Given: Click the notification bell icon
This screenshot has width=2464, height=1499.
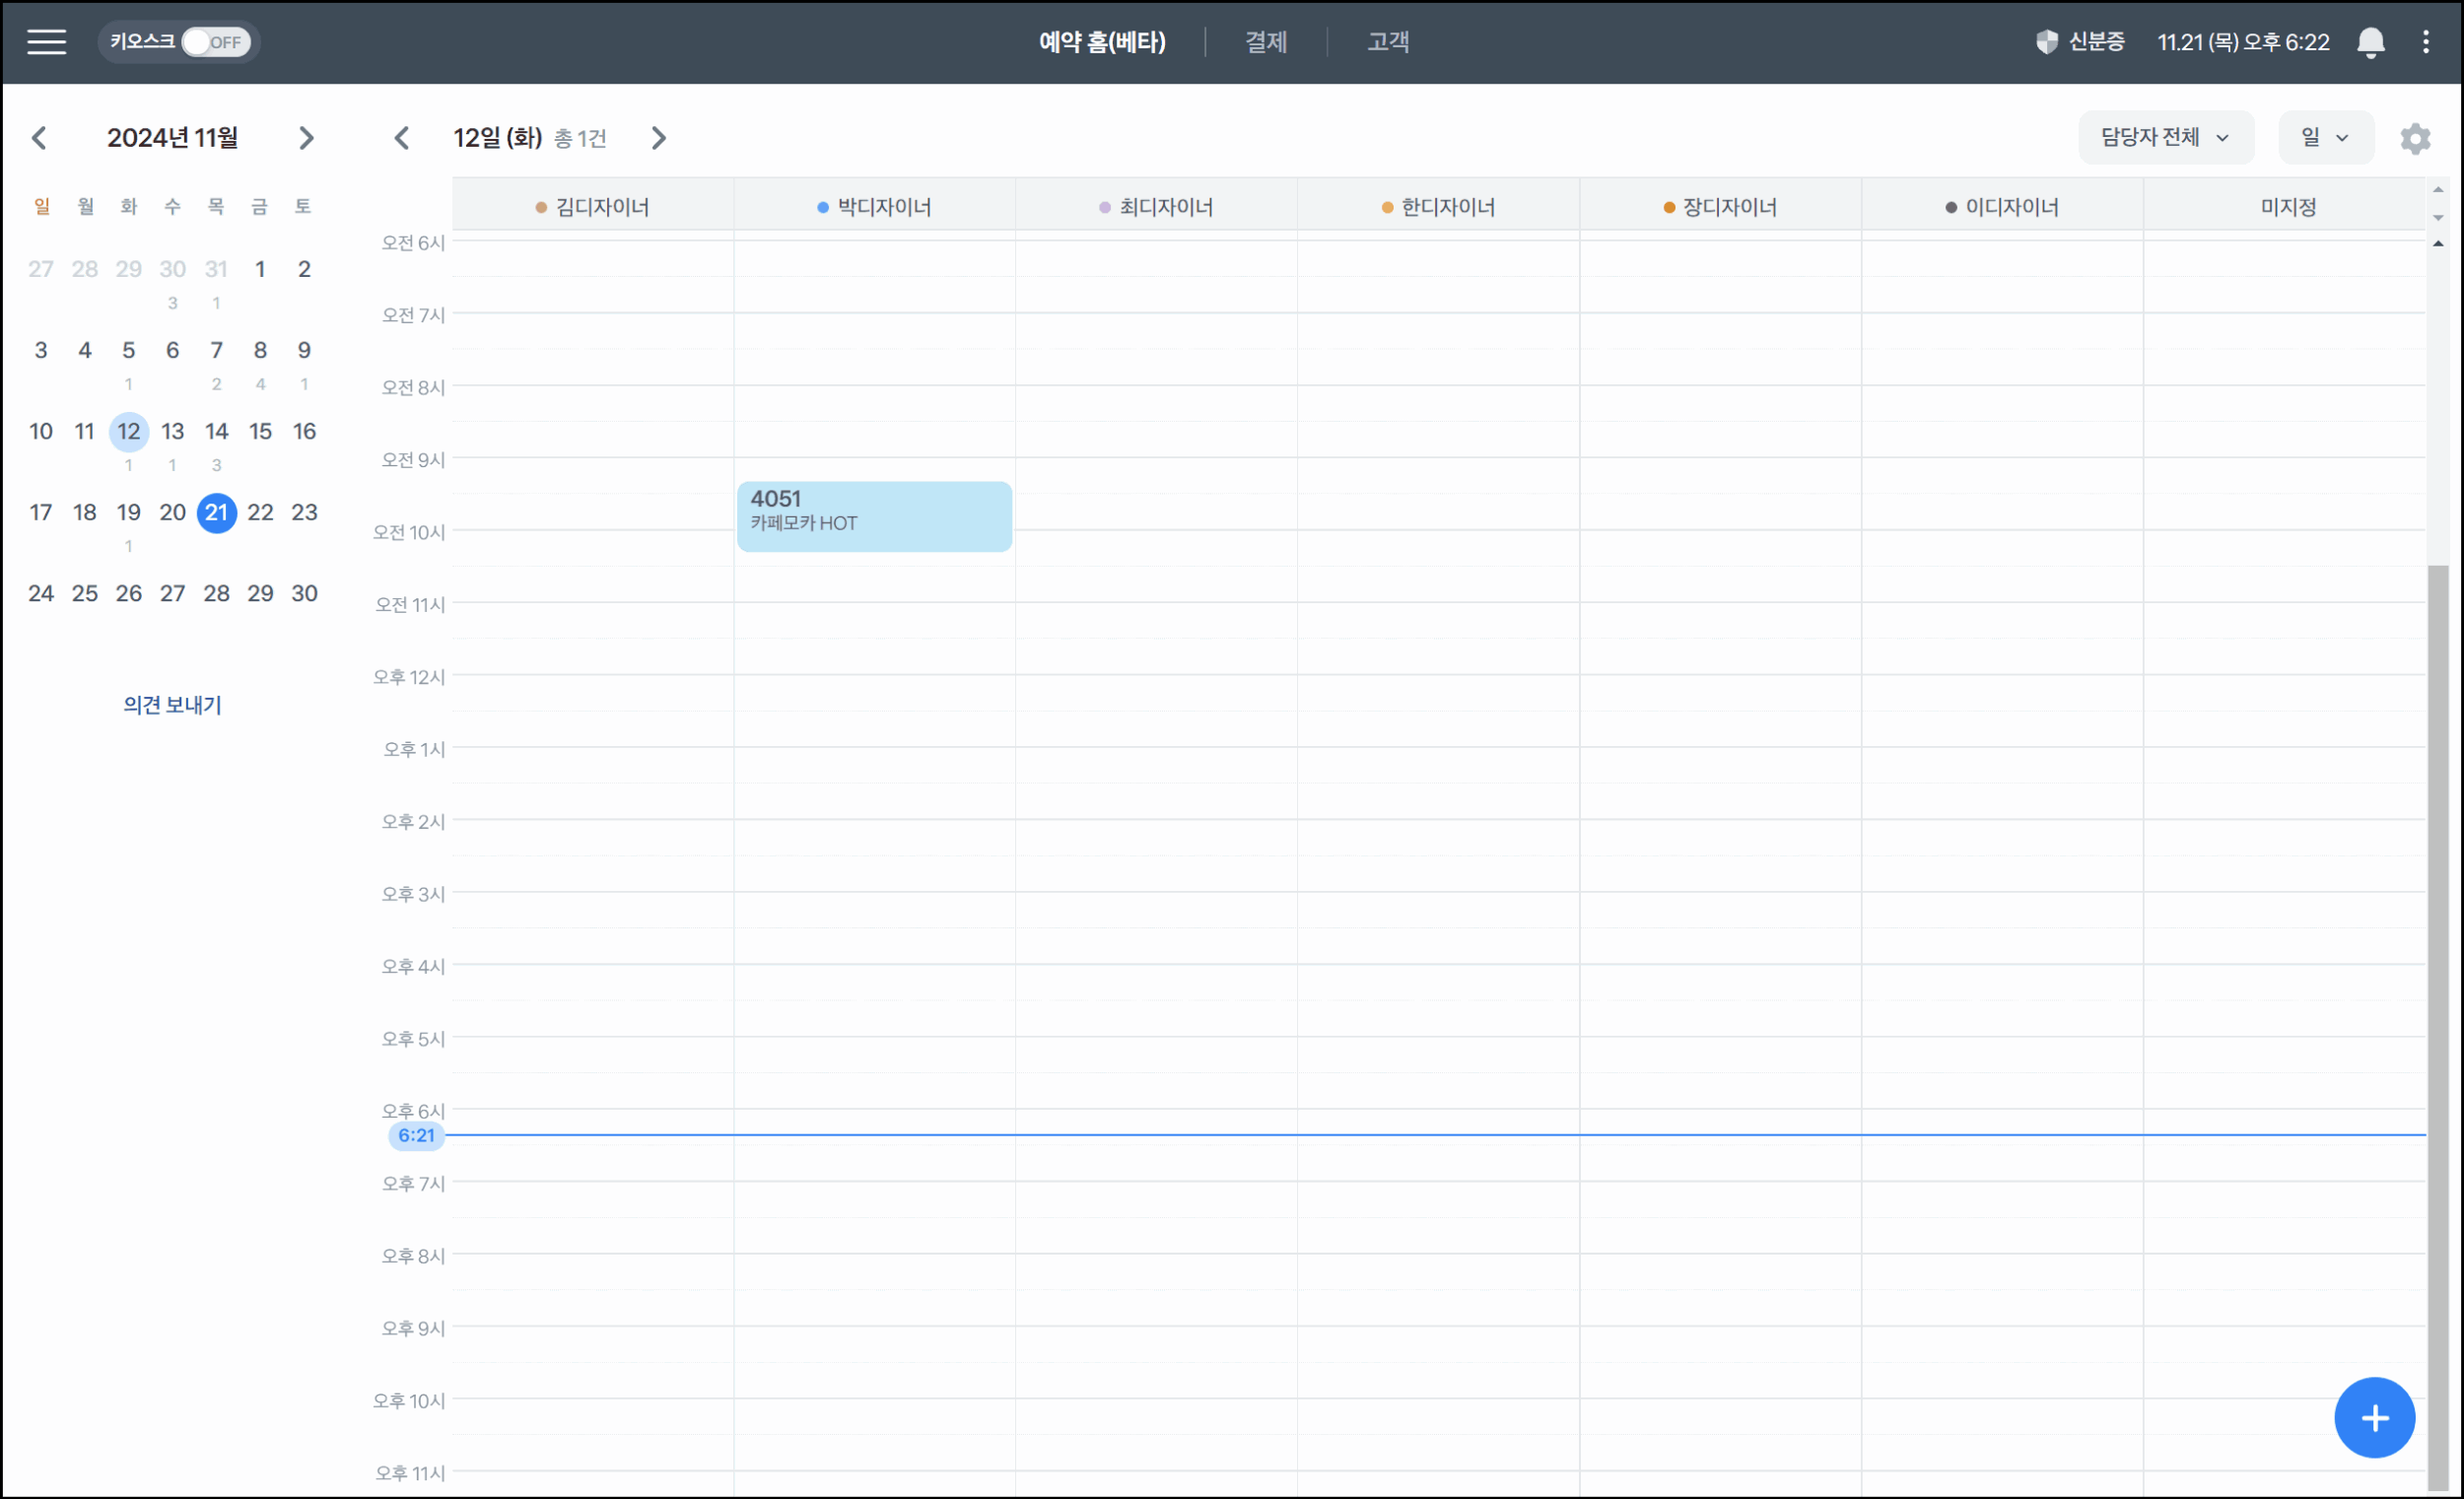Looking at the screenshot, I should [x=2370, y=42].
